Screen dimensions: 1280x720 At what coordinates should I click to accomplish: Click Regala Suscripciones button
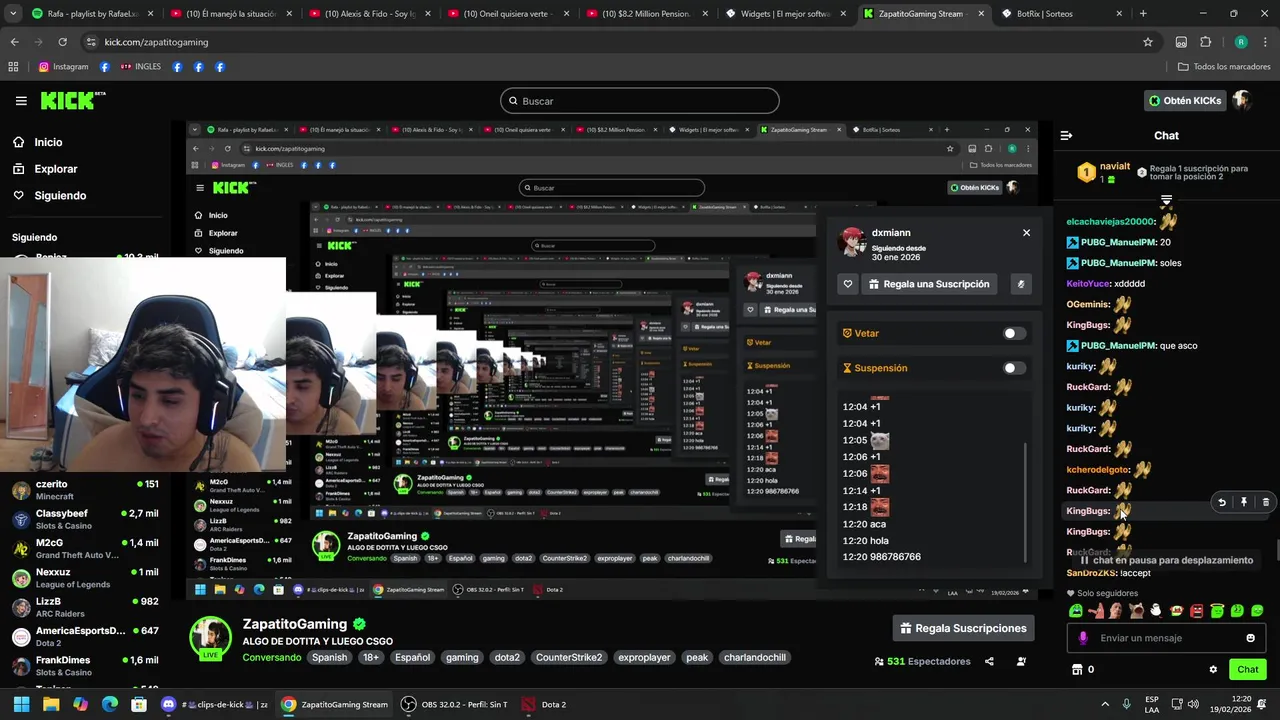point(964,628)
